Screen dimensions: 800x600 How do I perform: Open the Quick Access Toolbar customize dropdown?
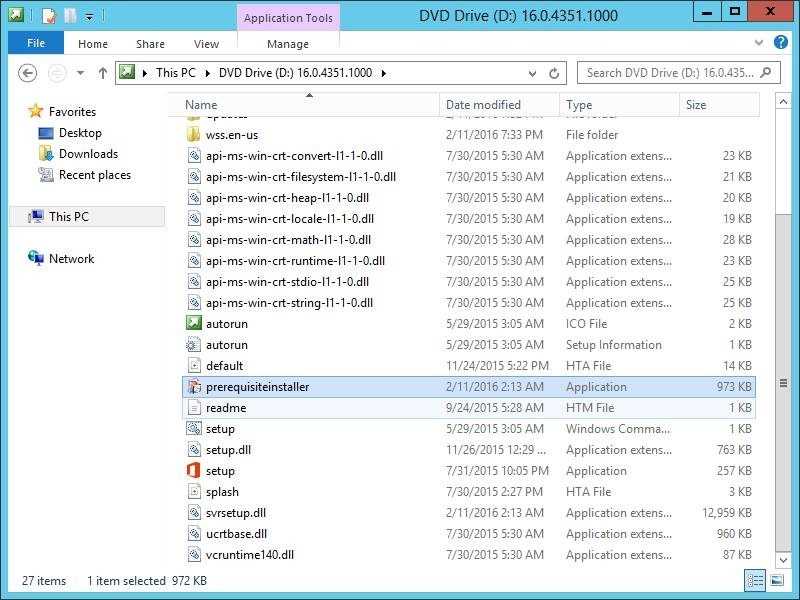89,17
